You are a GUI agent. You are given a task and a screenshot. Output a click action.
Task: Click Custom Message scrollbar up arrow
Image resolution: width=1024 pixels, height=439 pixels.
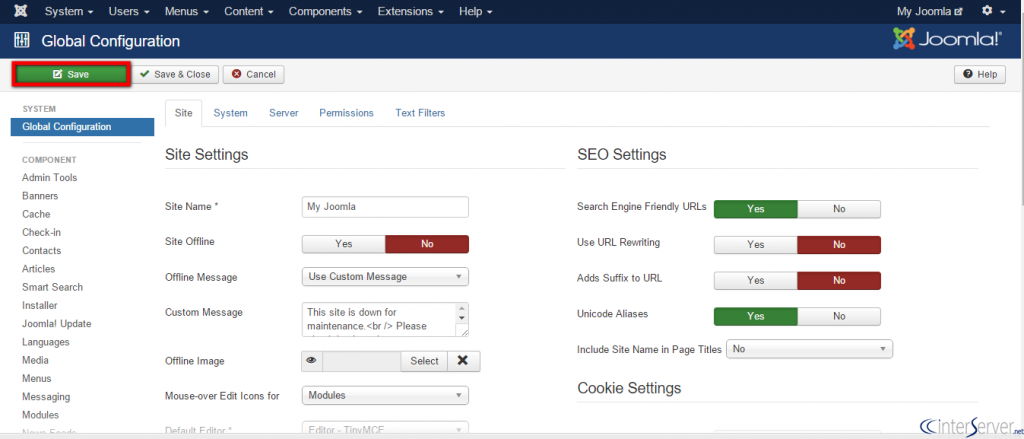point(463,308)
